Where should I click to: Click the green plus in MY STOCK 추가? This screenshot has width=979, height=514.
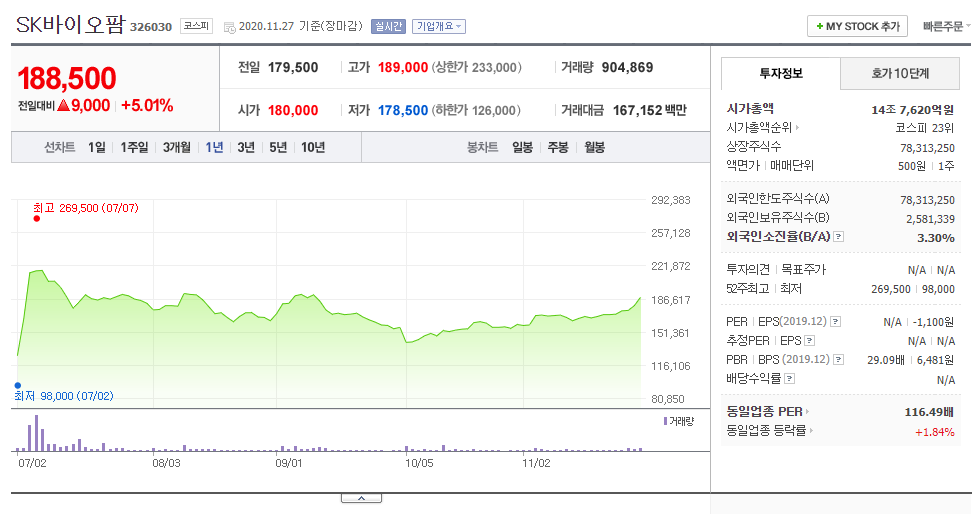819,26
